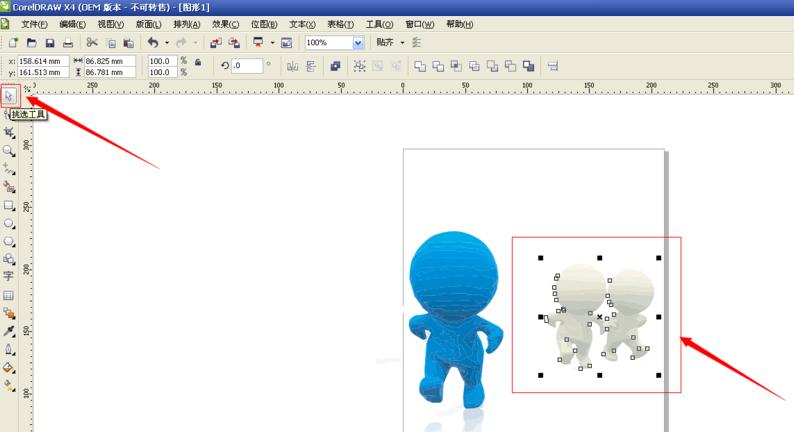794x432 pixels.
Task: Undo the last action
Action: [x=153, y=43]
